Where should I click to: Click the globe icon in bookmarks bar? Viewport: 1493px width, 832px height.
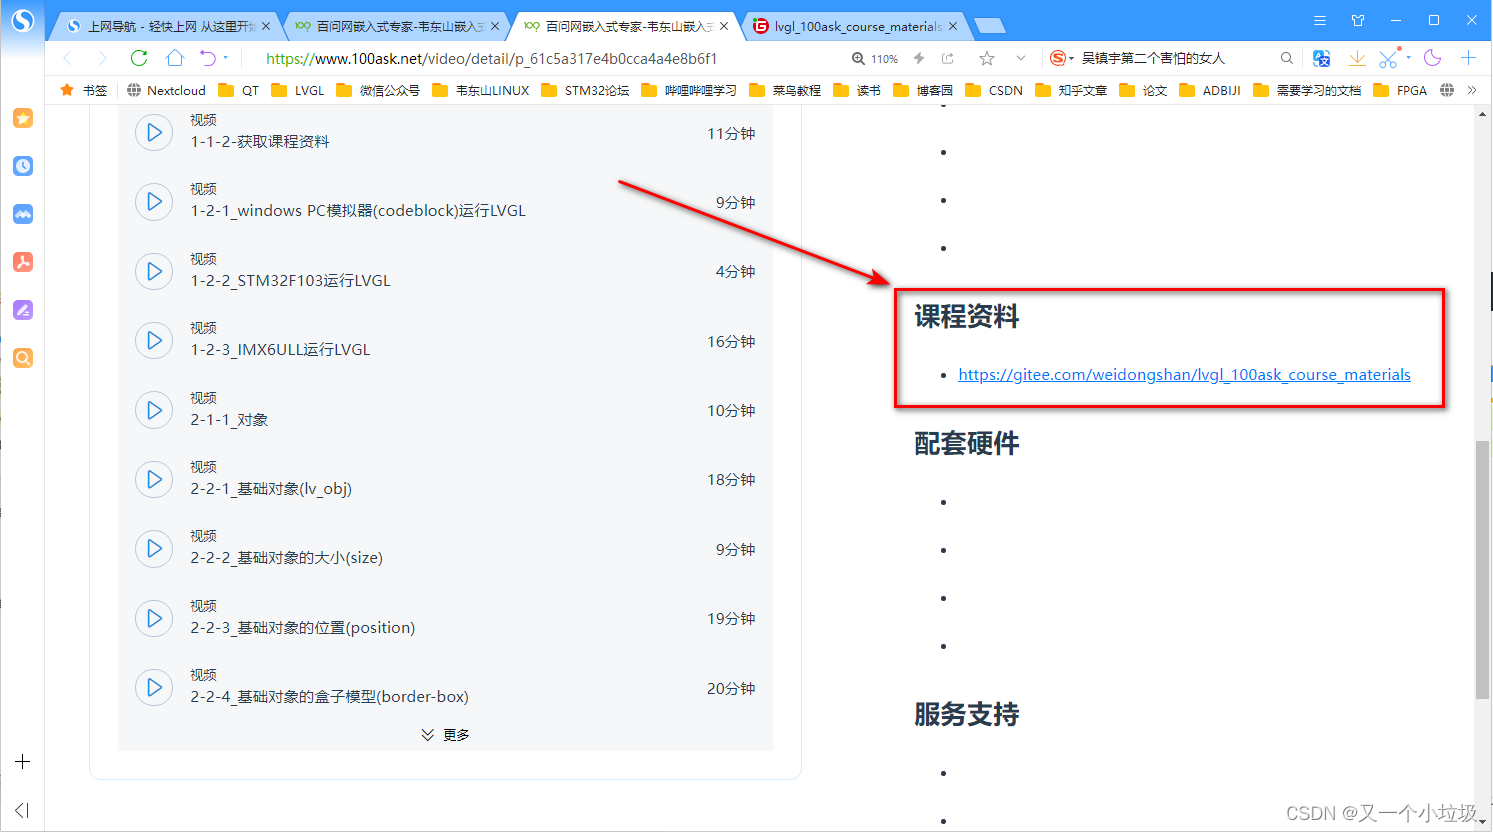(x=1447, y=90)
